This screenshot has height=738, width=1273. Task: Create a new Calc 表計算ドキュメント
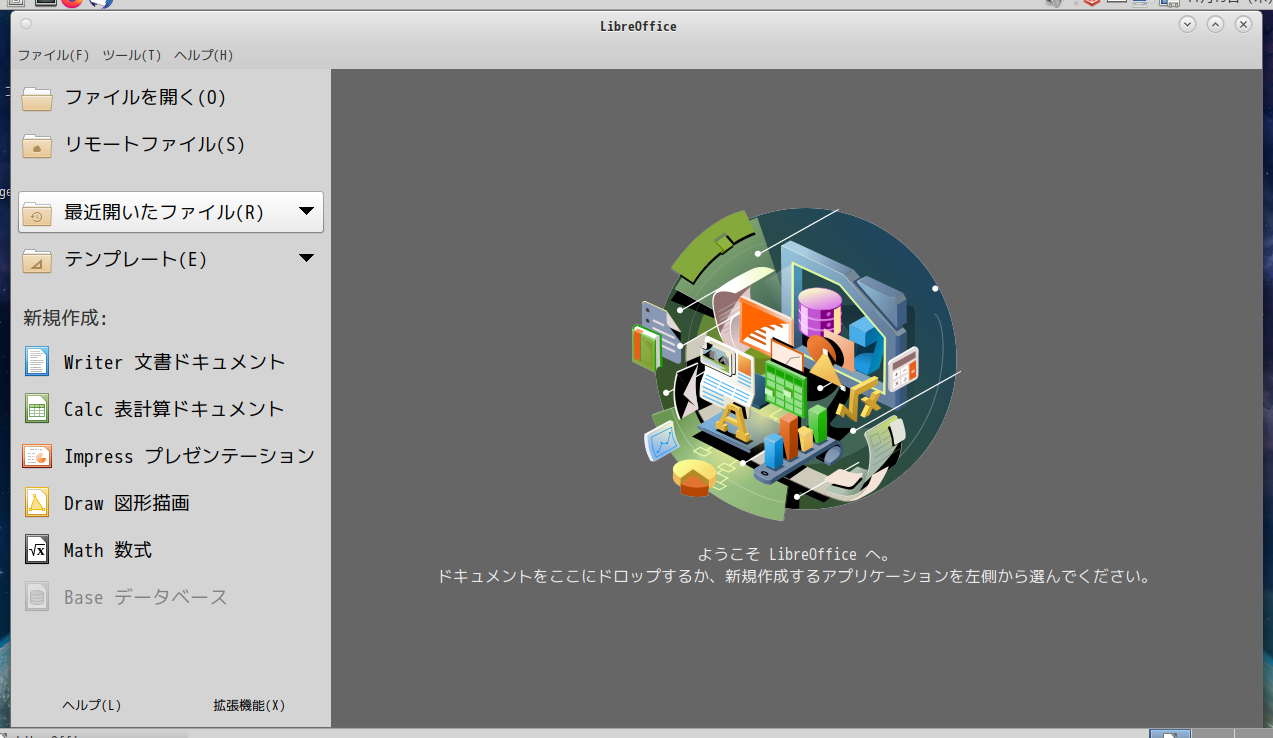[x=170, y=409]
